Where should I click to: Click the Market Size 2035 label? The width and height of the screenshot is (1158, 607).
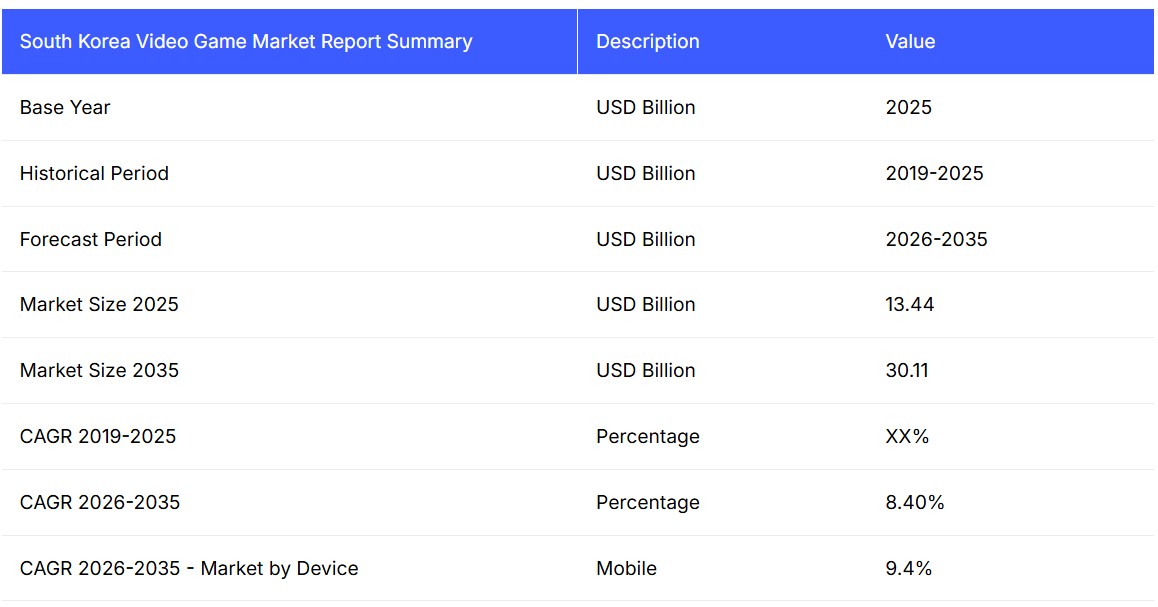tap(99, 371)
